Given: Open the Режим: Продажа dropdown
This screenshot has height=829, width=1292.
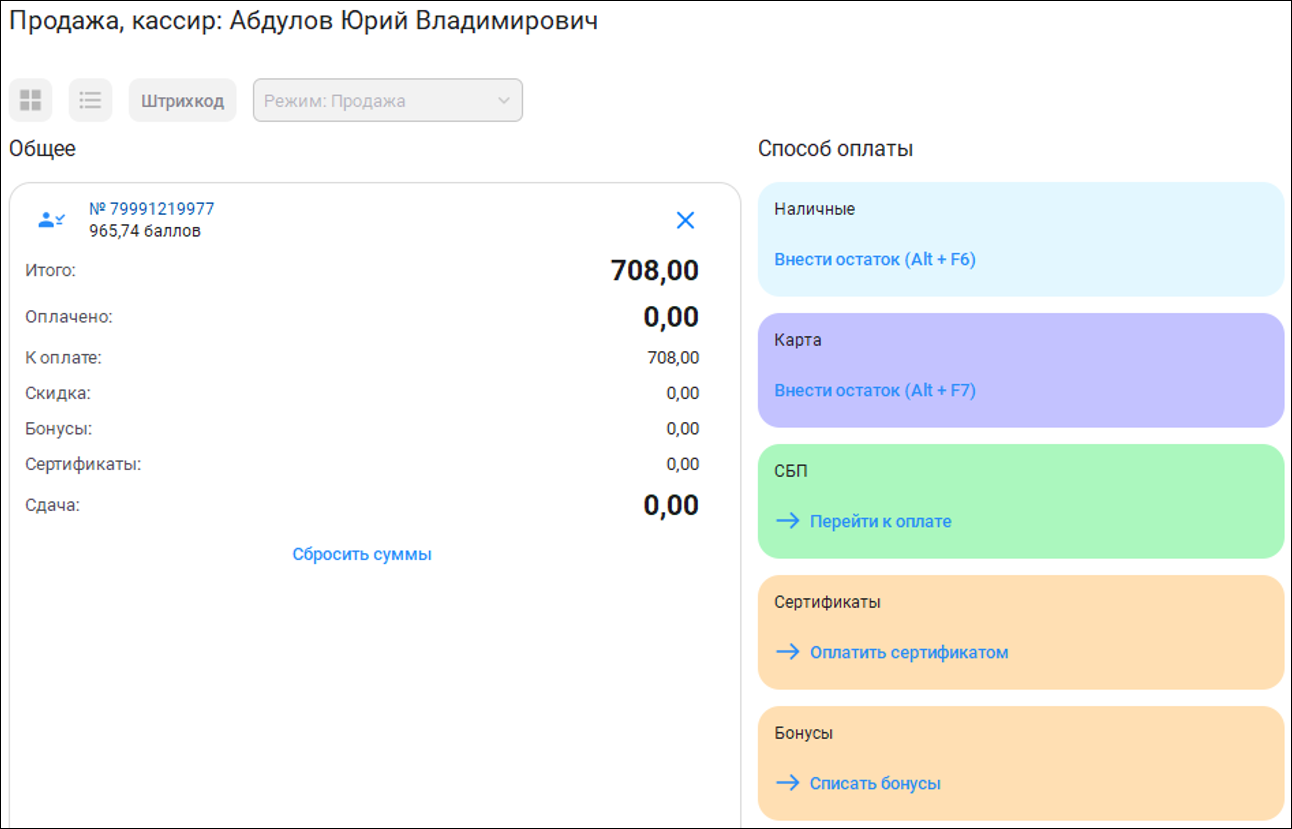Looking at the screenshot, I should click(x=370, y=101).
